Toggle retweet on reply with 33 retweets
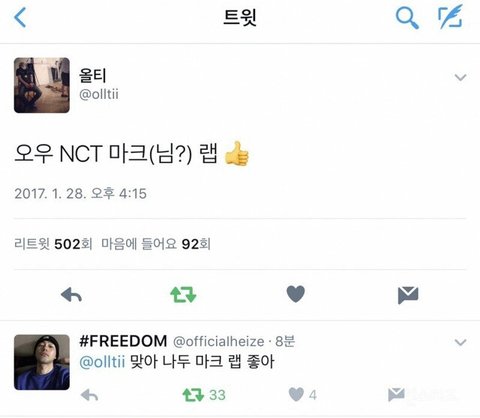Image resolution: width=480 pixels, height=418 pixels. [x=193, y=395]
